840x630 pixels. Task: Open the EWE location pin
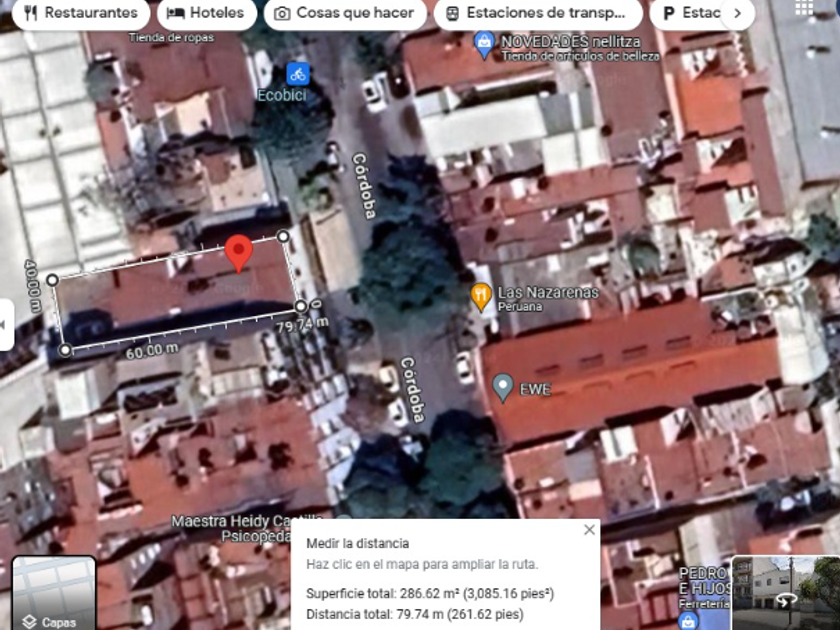(x=502, y=387)
